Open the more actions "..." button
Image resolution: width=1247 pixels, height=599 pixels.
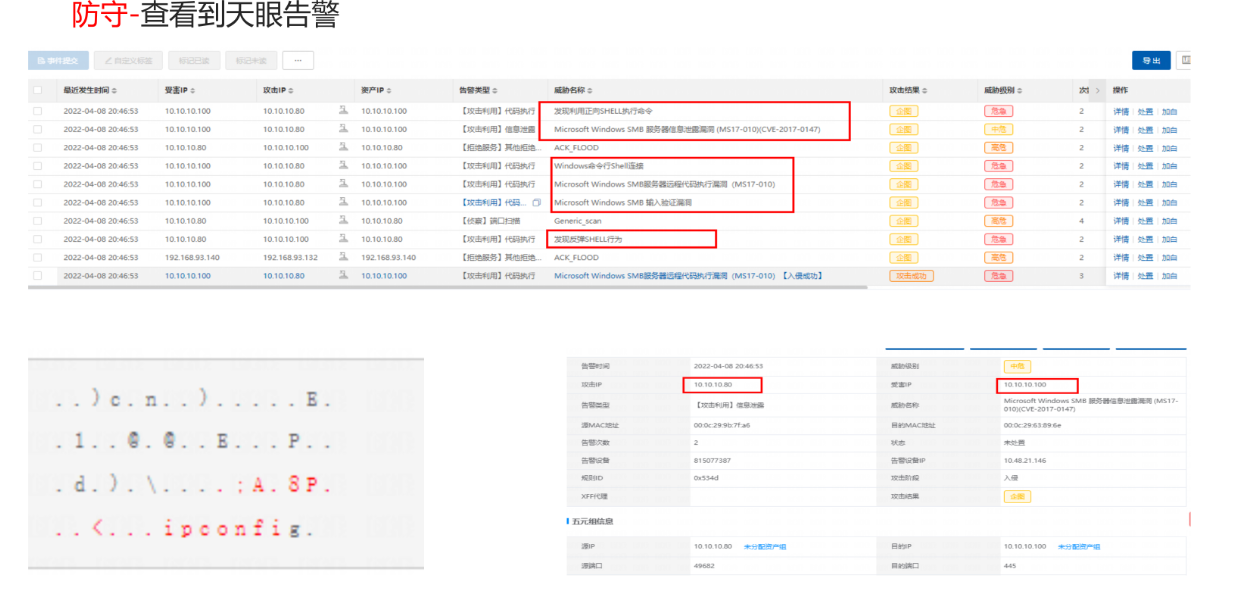[x=298, y=61]
